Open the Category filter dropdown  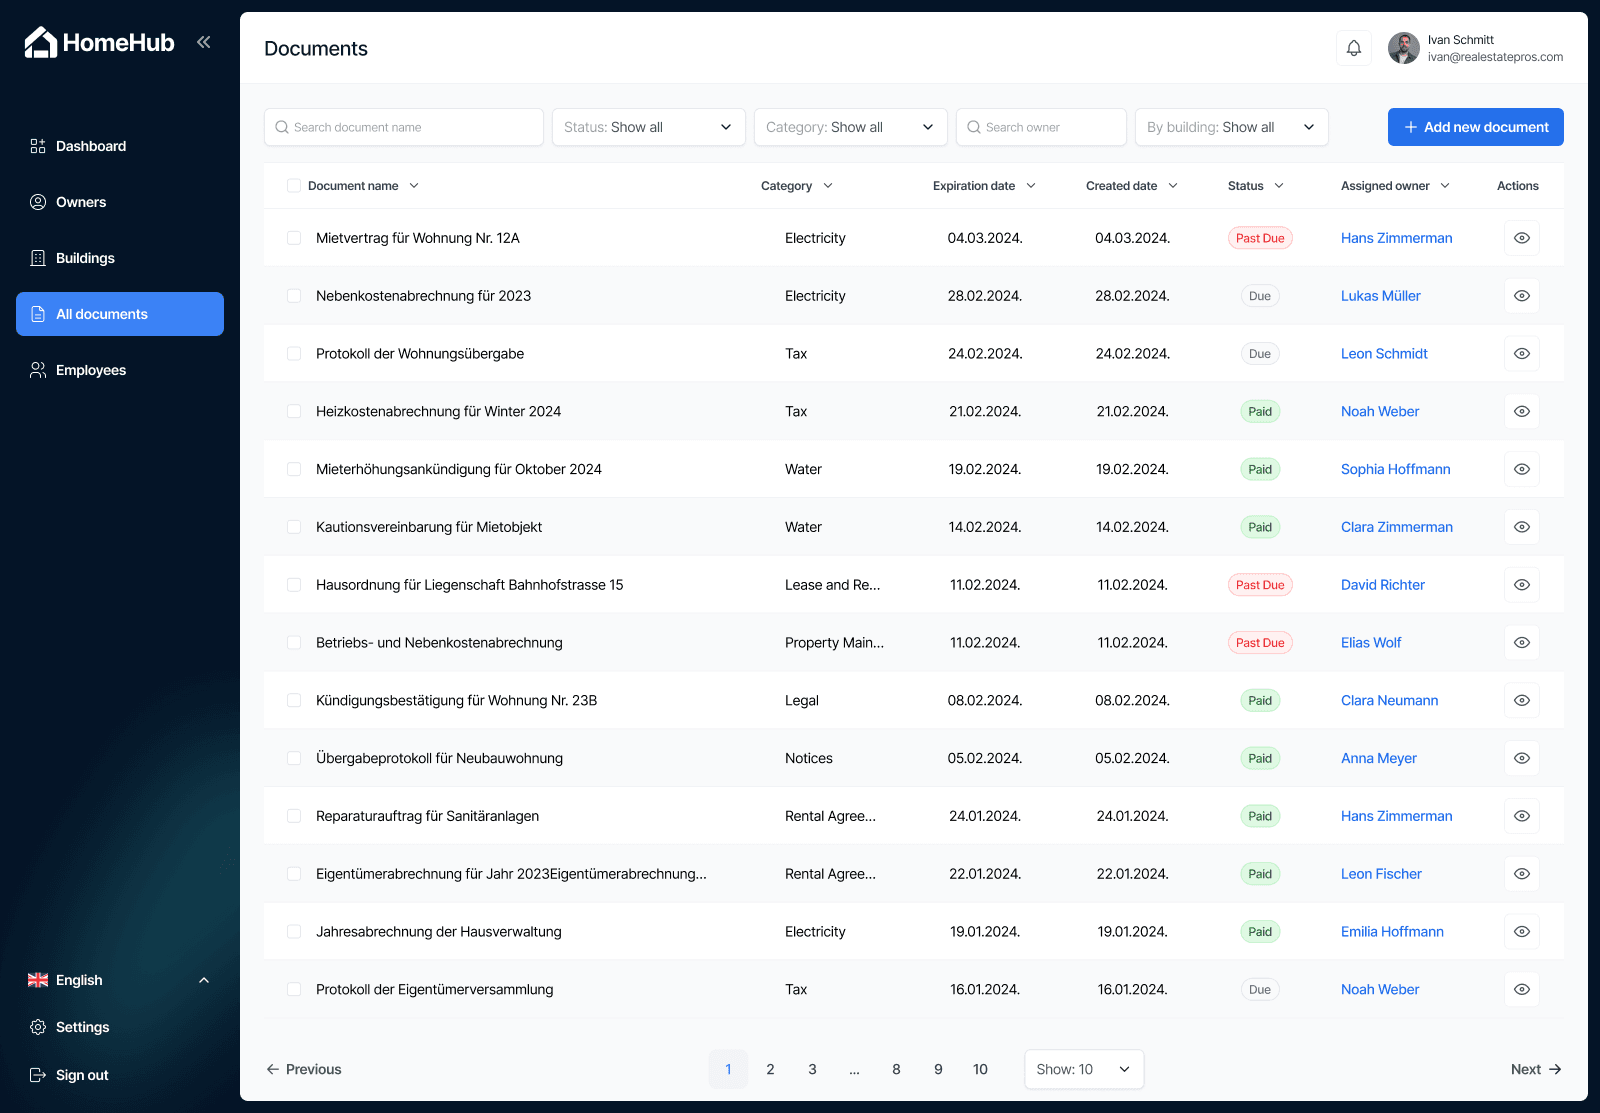pos(851,127)
